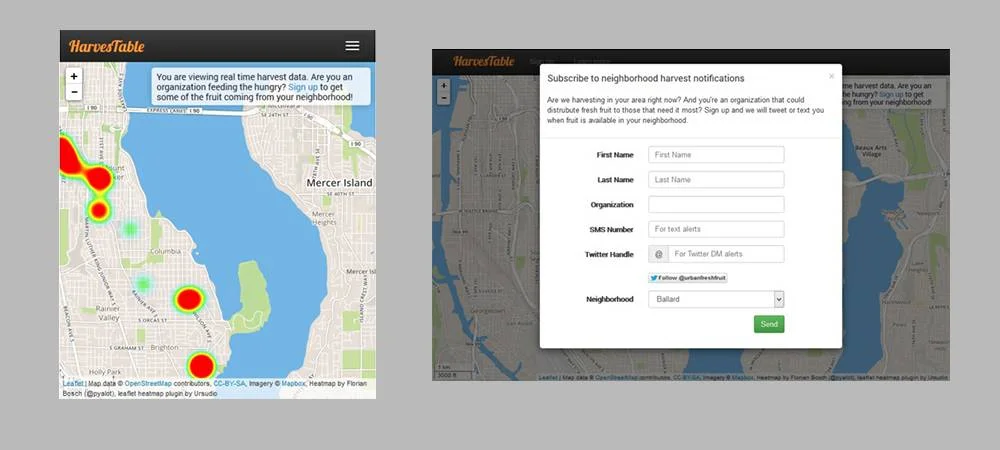
Task: Click the Holly Park map label
Action: coord(105,372)
